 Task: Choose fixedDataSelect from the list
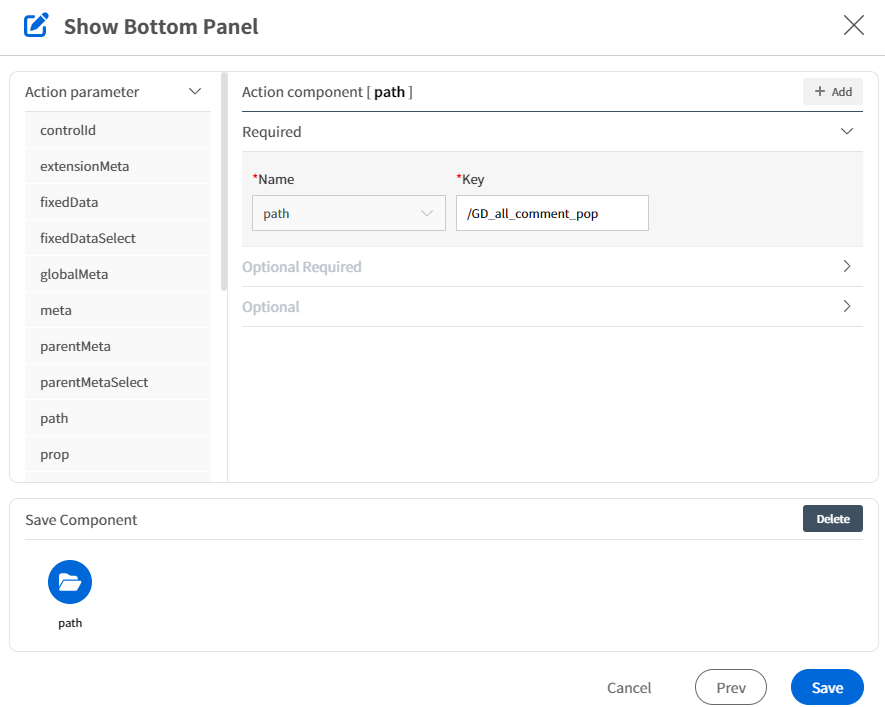[x=117, y=238]
